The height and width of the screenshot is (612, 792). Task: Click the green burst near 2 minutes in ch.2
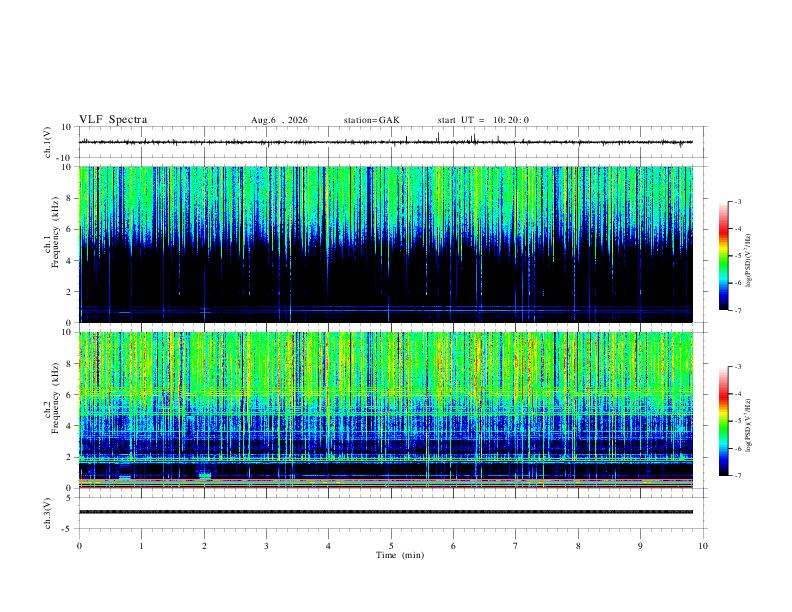pos(205,476)
